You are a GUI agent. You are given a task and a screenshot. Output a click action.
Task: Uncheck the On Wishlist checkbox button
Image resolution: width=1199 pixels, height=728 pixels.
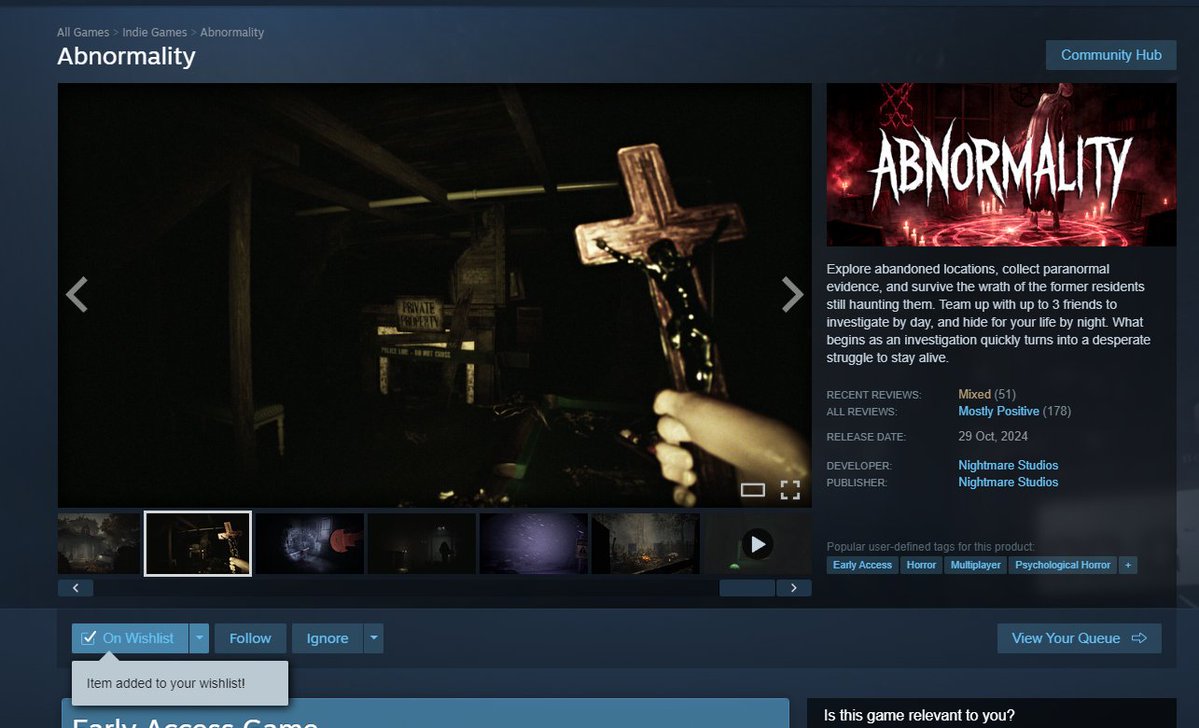coord(130,638)
